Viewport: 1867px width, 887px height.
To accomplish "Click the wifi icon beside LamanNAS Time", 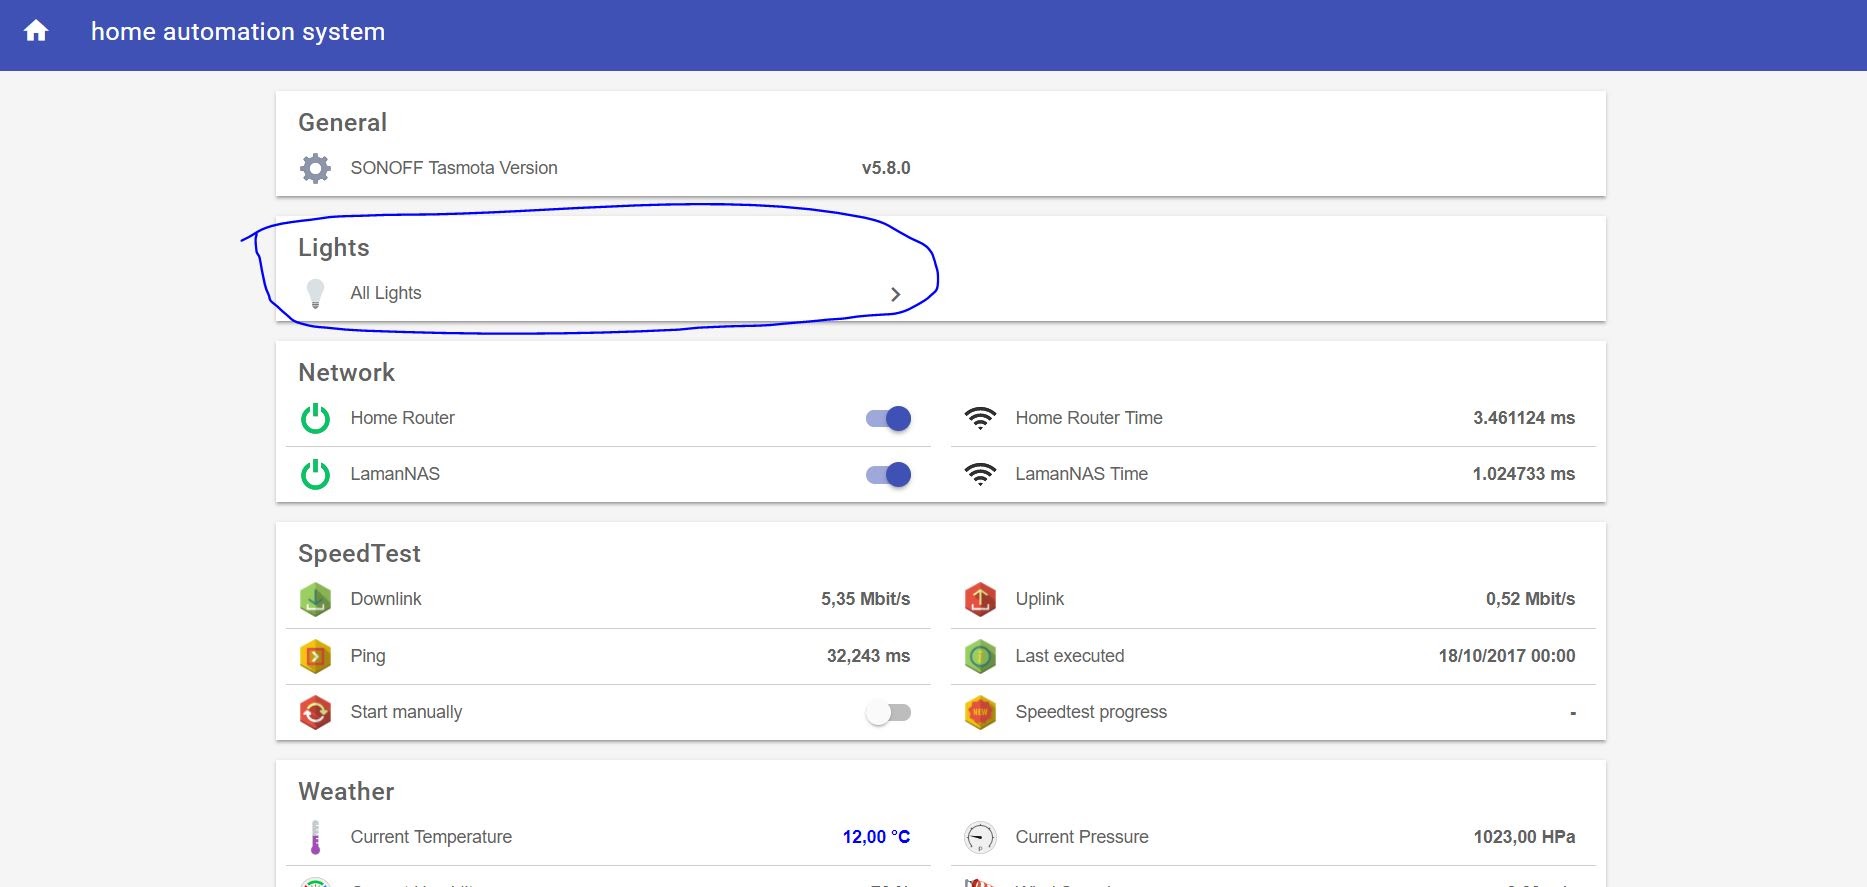I will (x=980, y=474).
